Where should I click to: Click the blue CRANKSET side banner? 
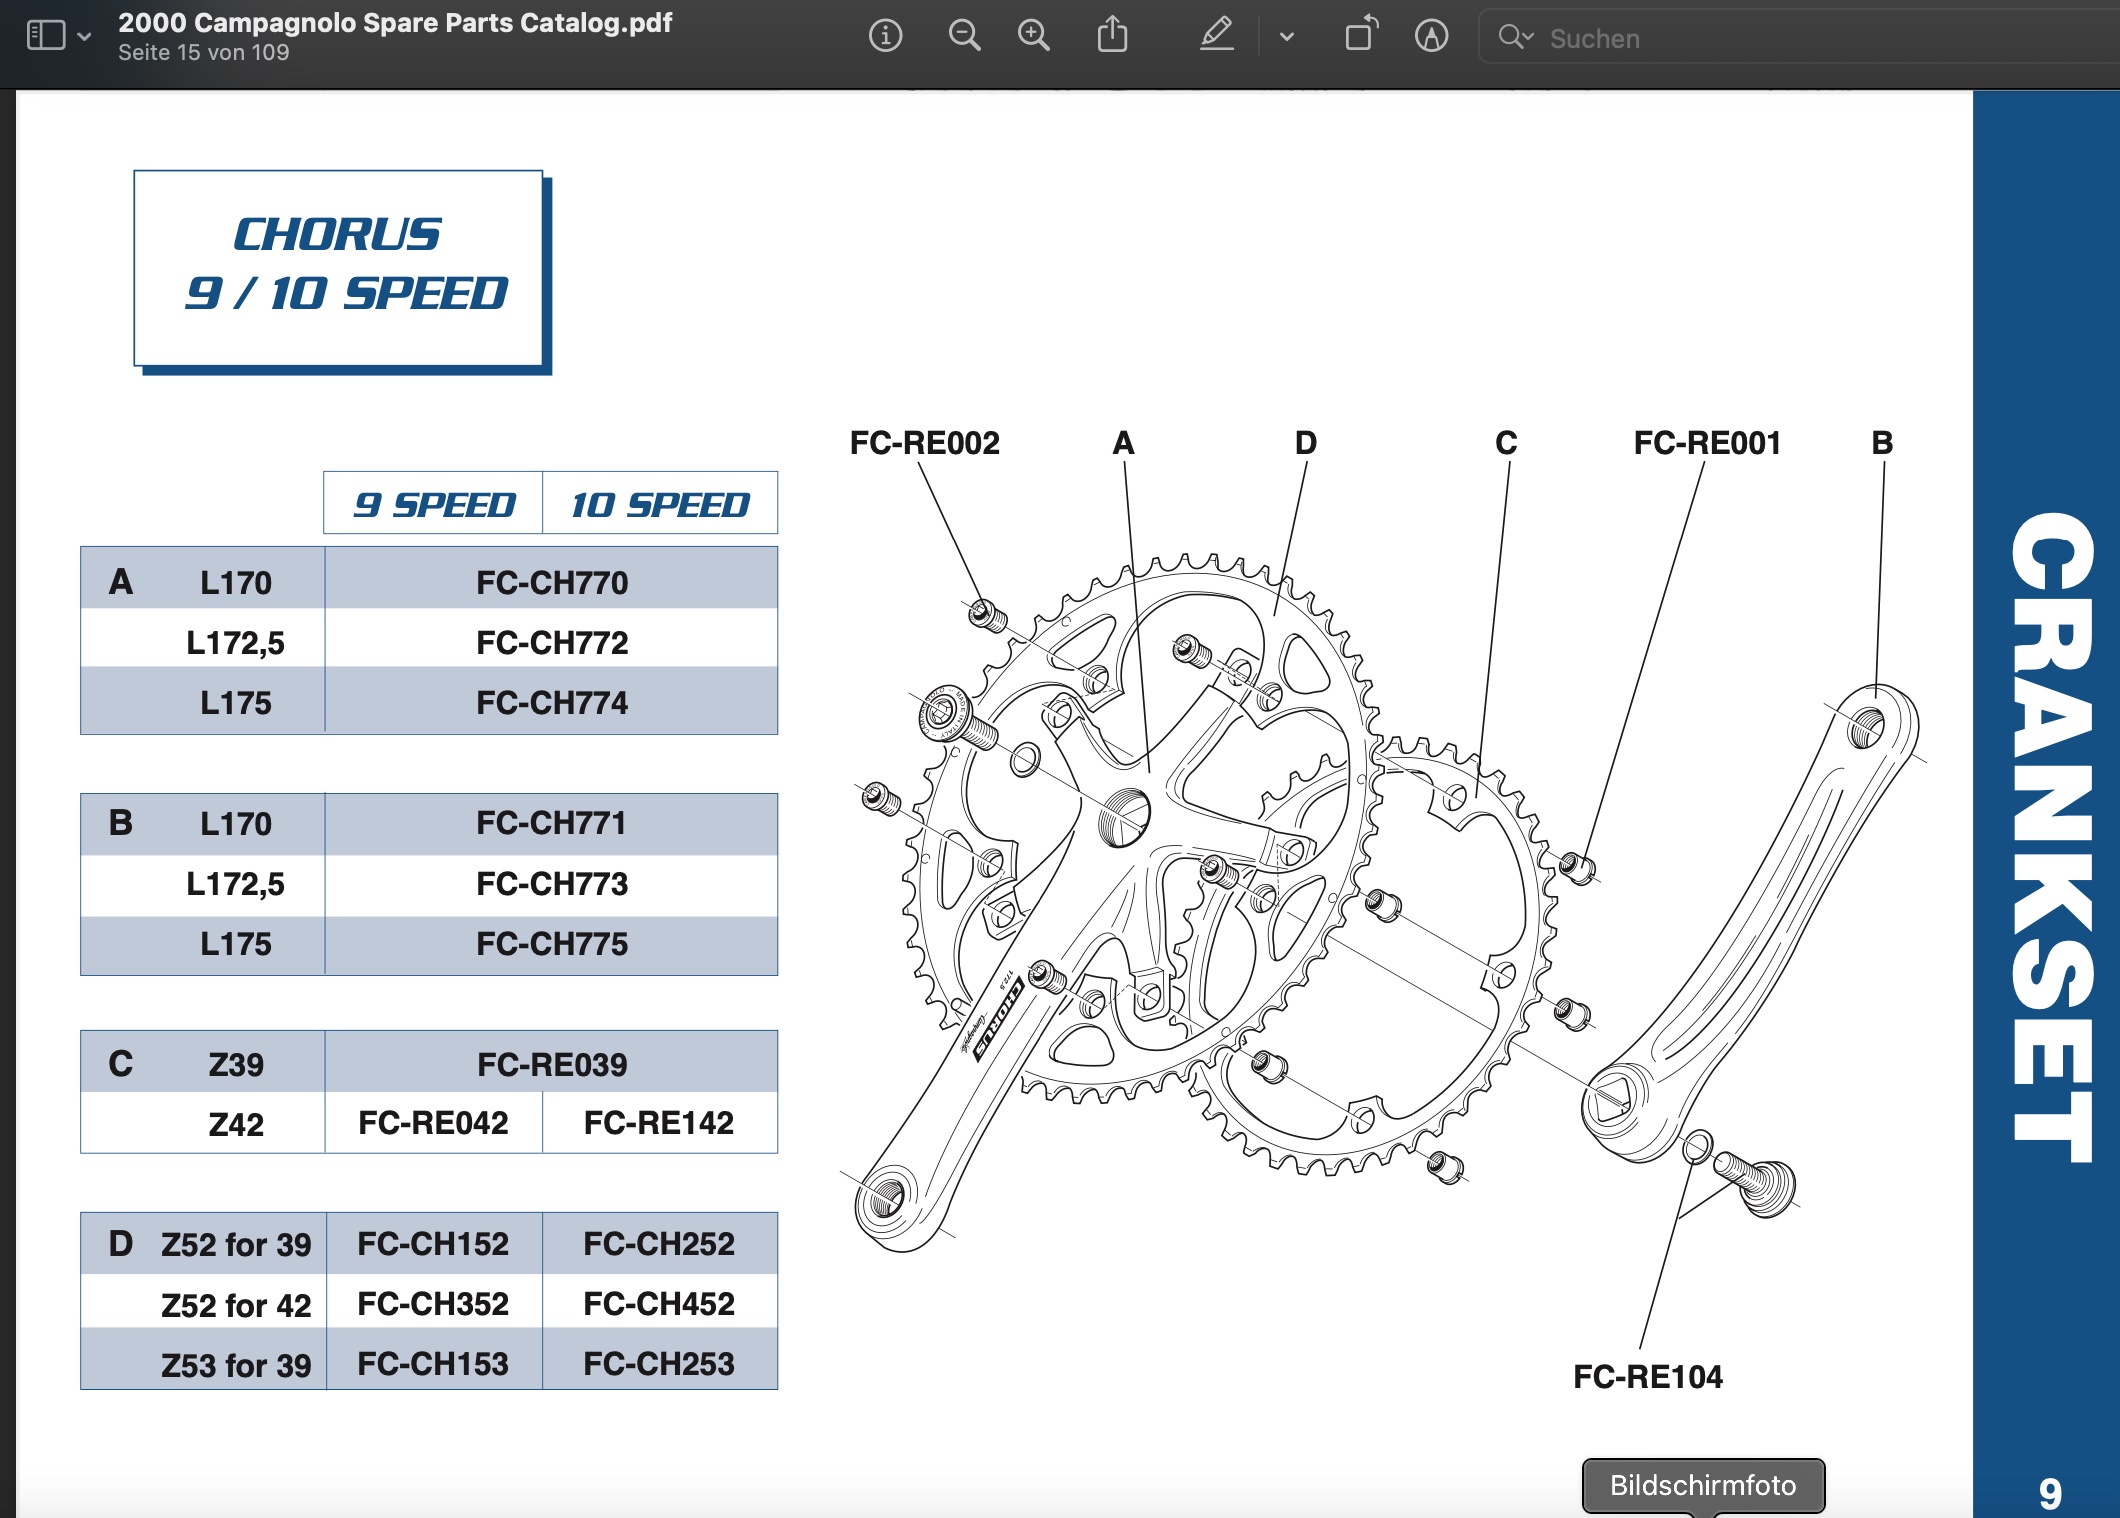[2048, 836]
